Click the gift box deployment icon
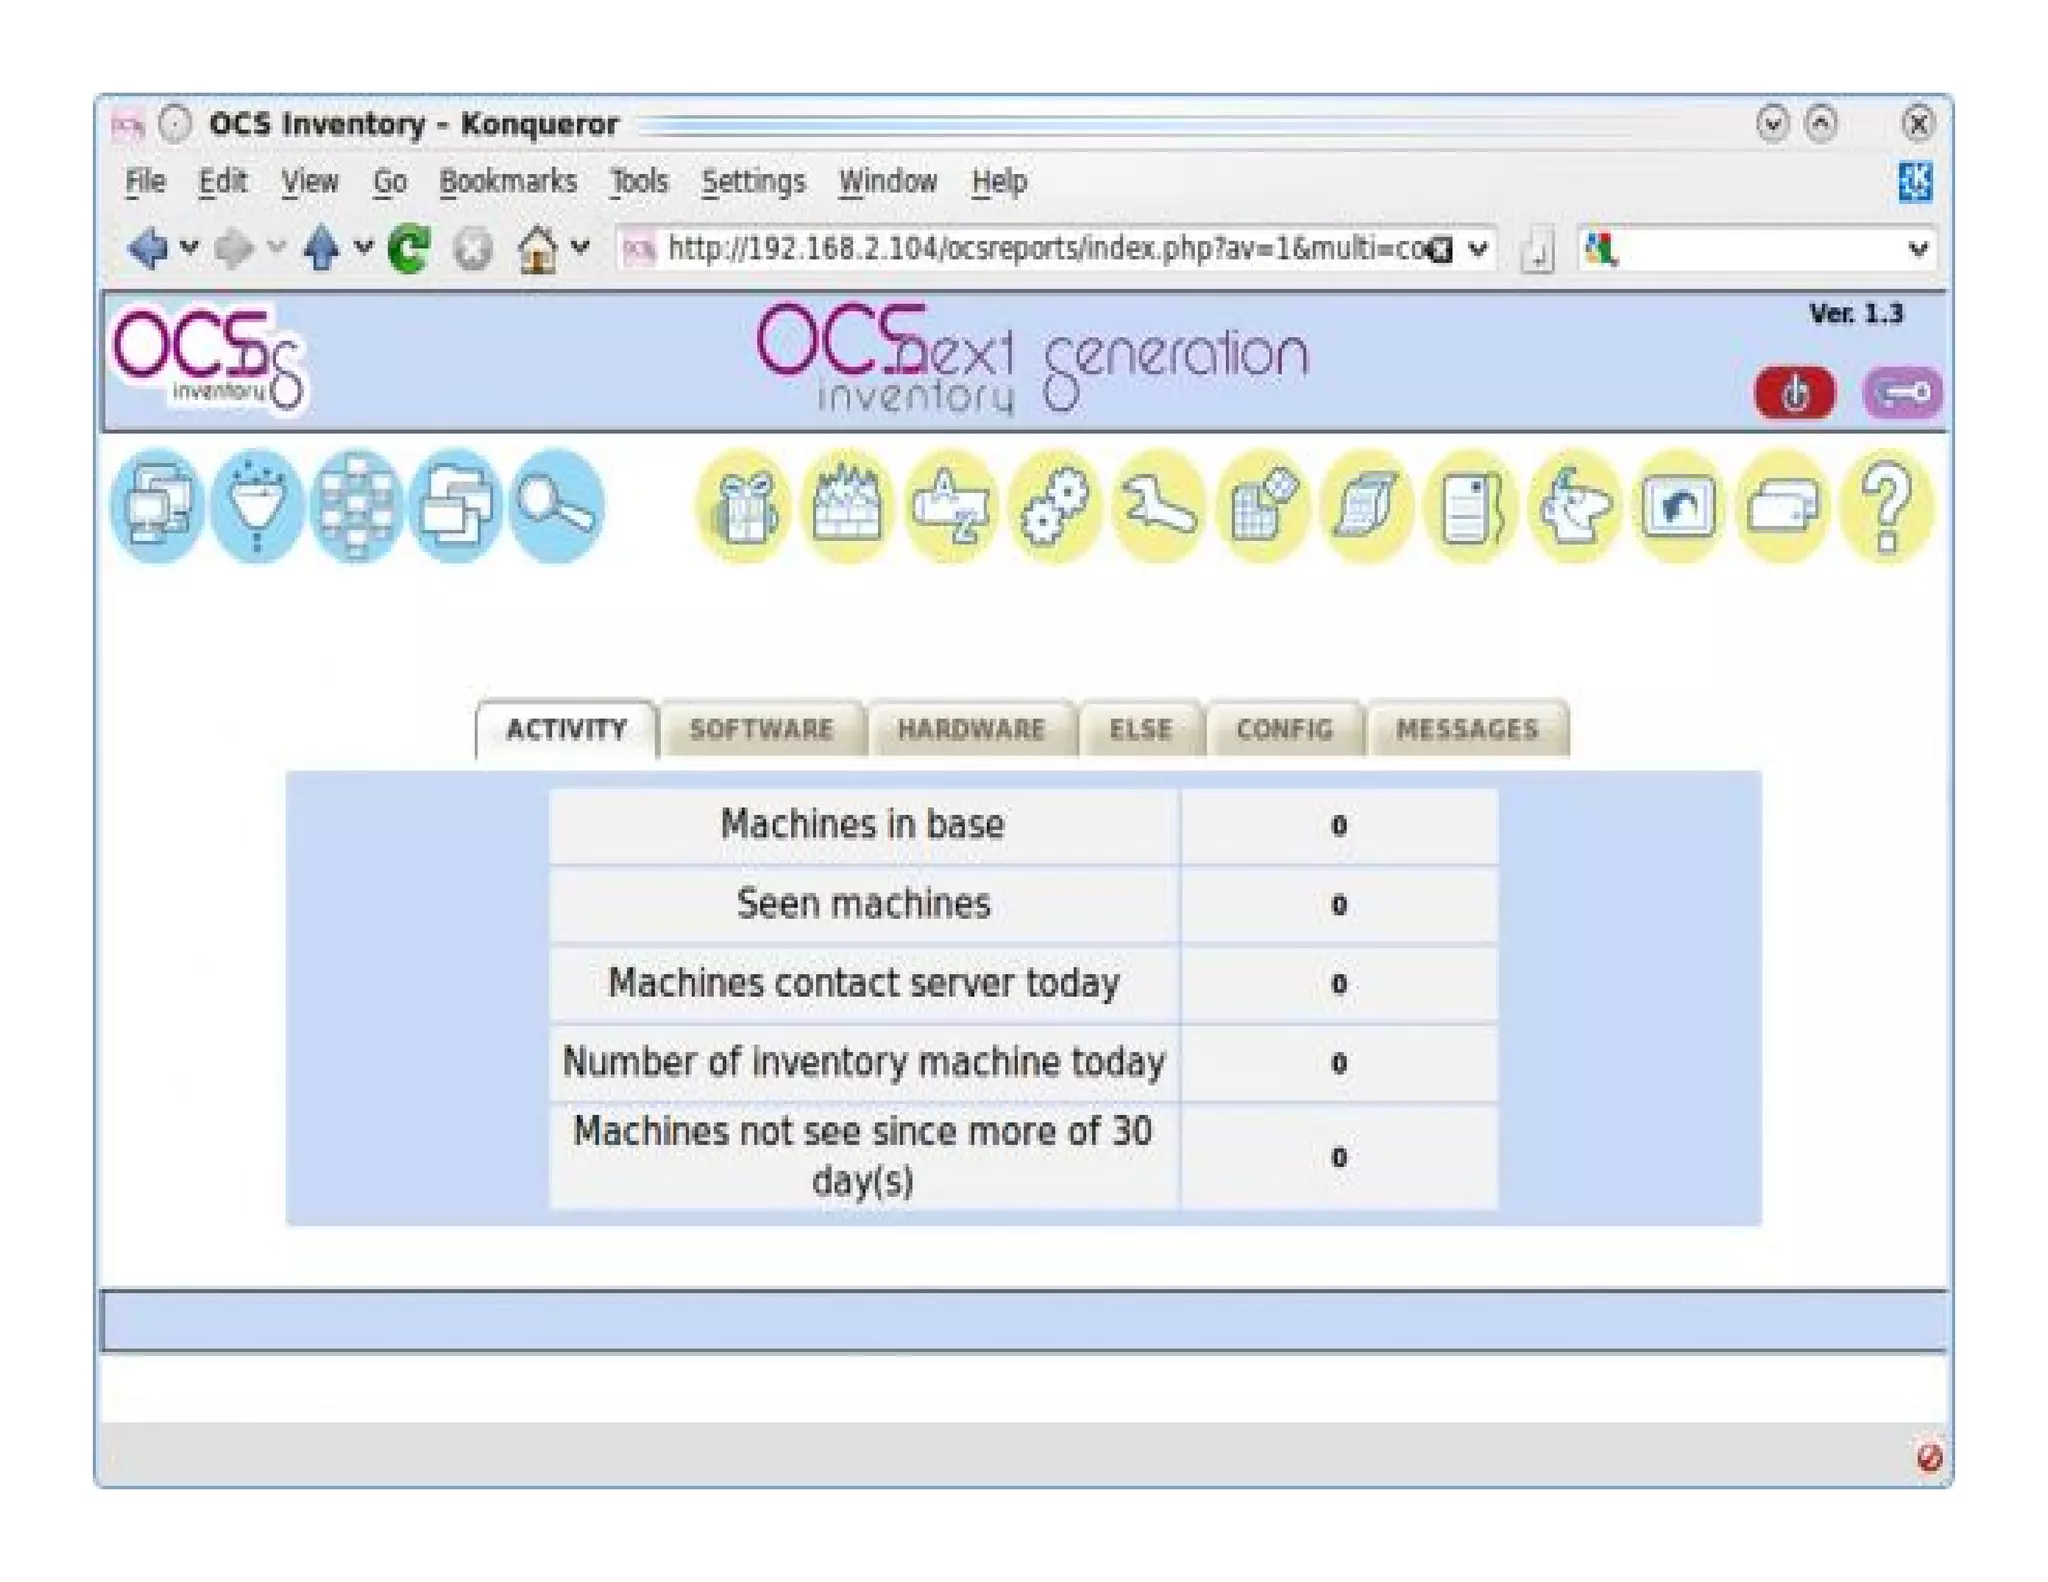 click(x=743, y=506)
